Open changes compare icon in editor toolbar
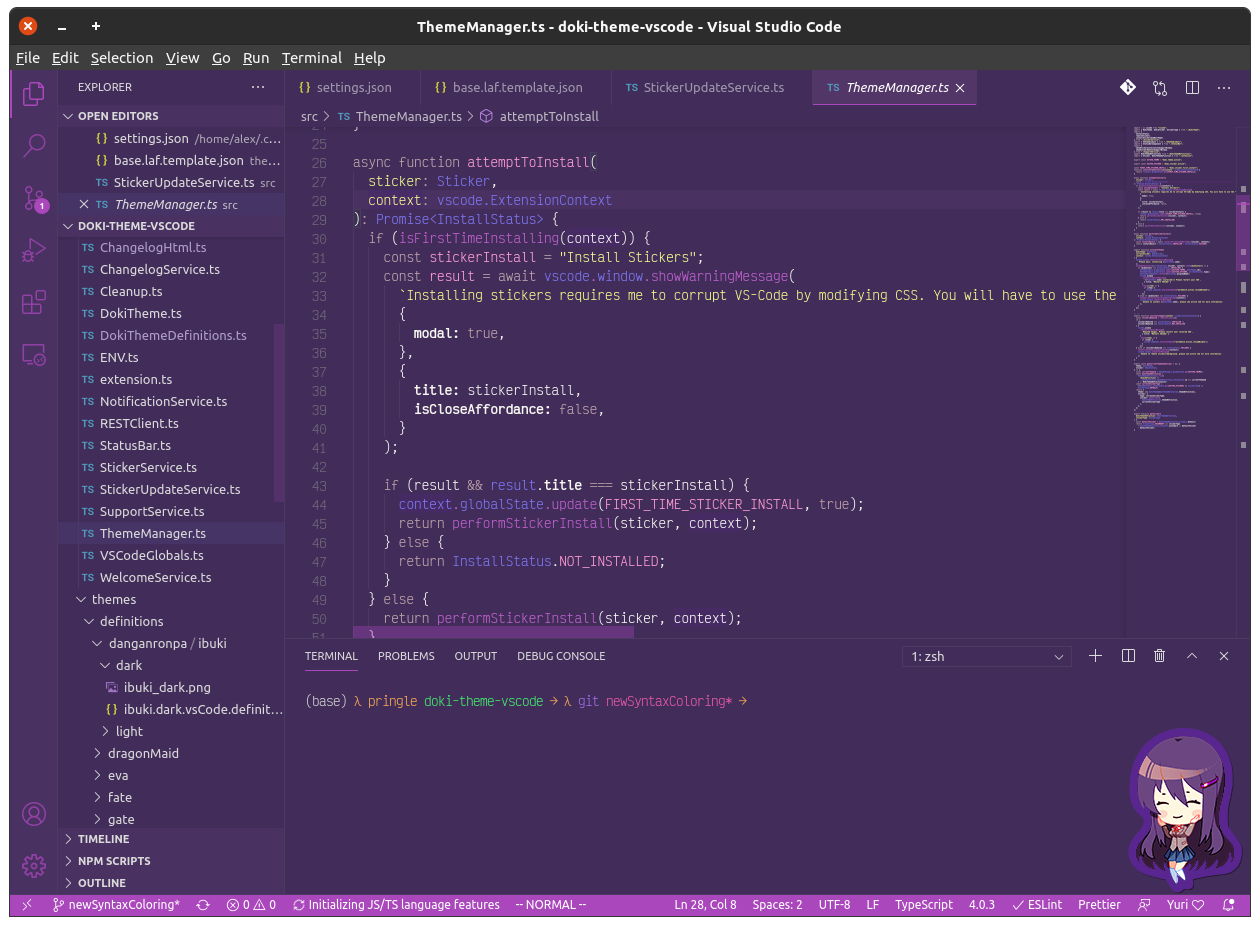The image size is (1260, 926). pyautogui.click(x=1160, y=87)
